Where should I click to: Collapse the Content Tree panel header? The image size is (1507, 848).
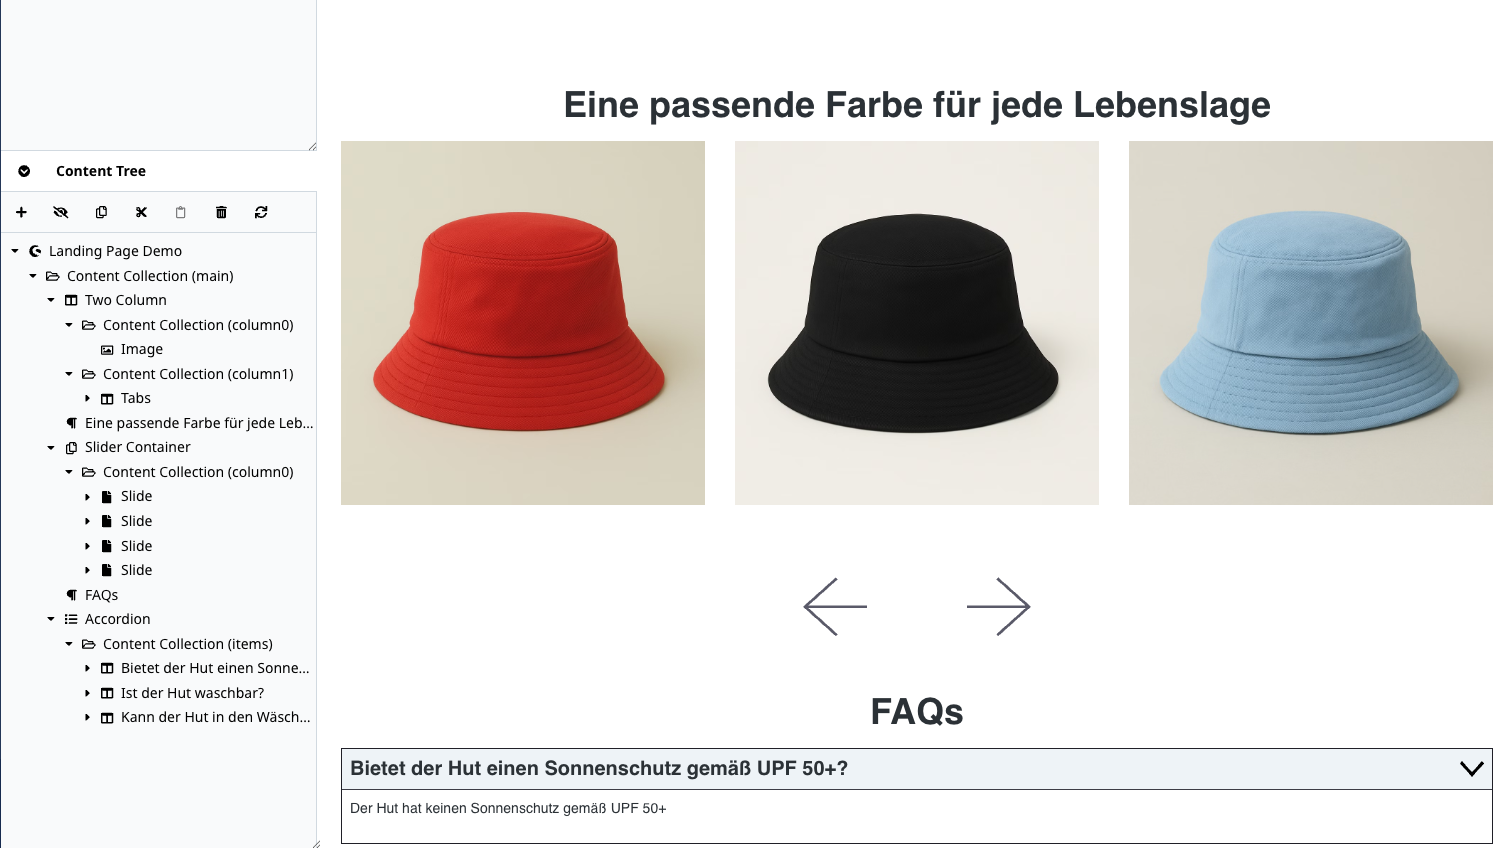tap(24, 171)
